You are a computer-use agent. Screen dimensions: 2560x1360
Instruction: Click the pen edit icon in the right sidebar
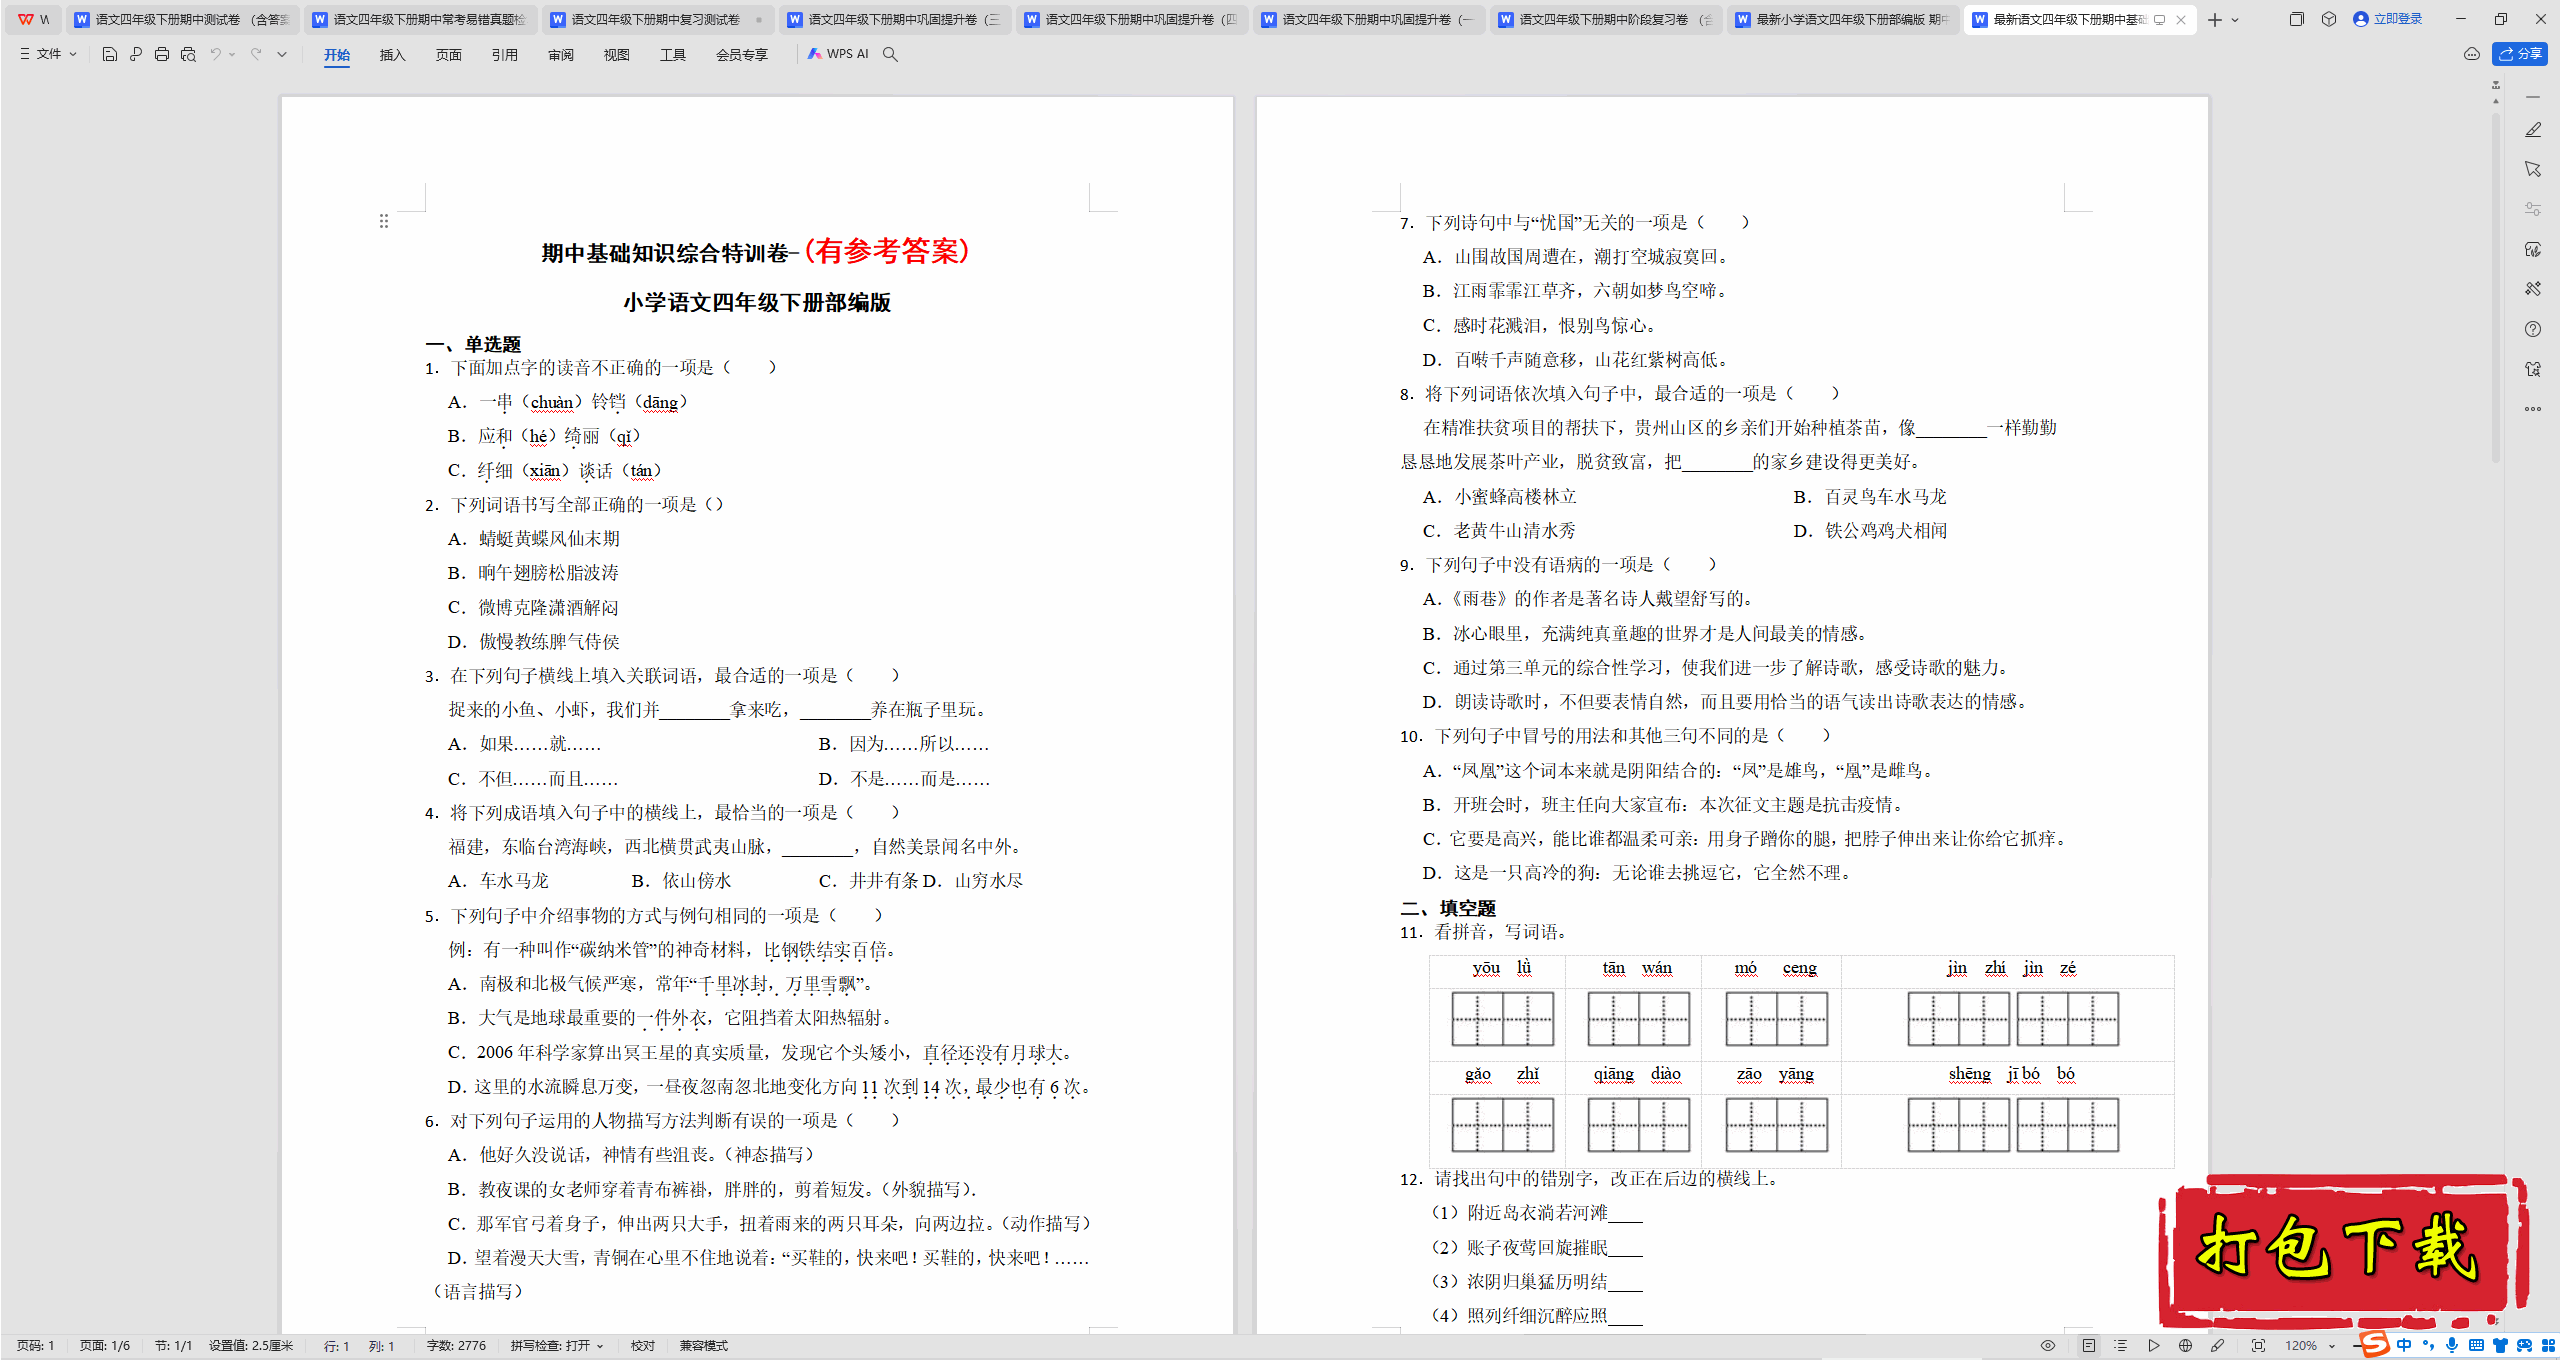click(2533, 130)
